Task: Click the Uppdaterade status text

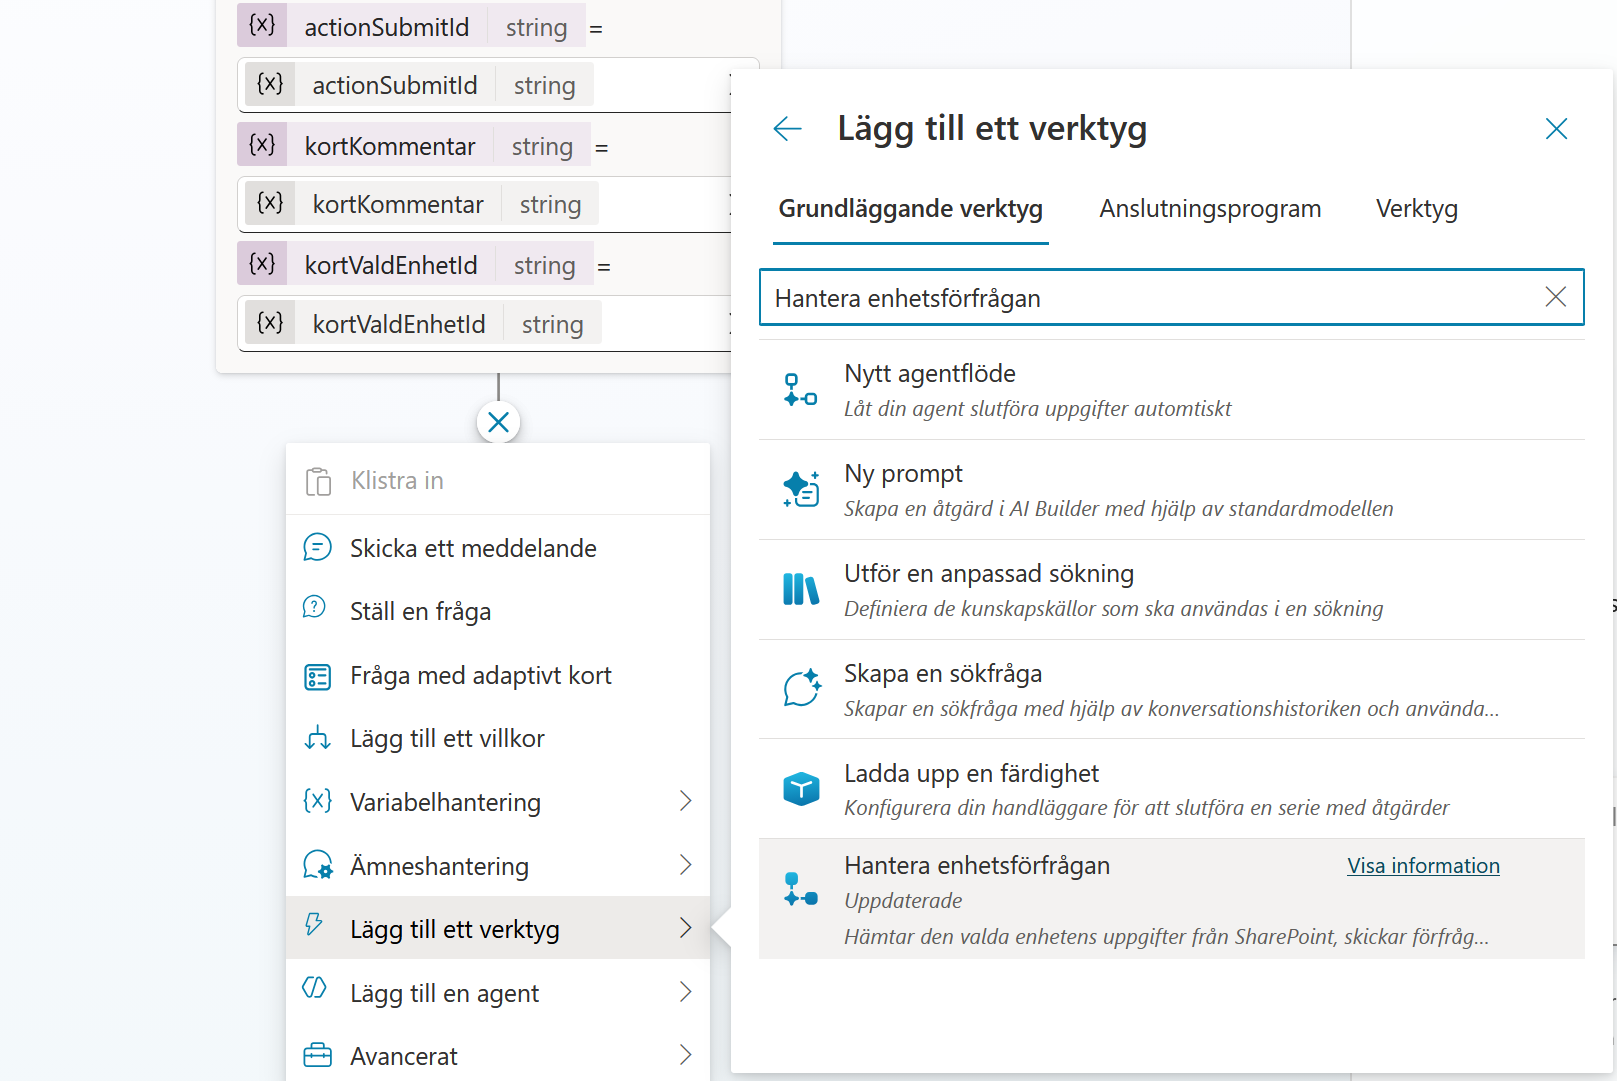Action: [x=903, y=901]
